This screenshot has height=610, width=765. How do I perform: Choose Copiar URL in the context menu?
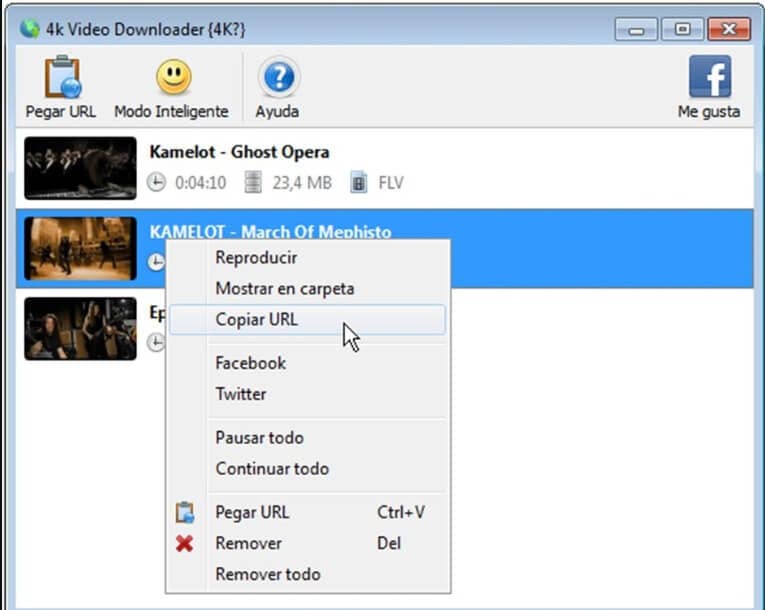click(308, 320)
